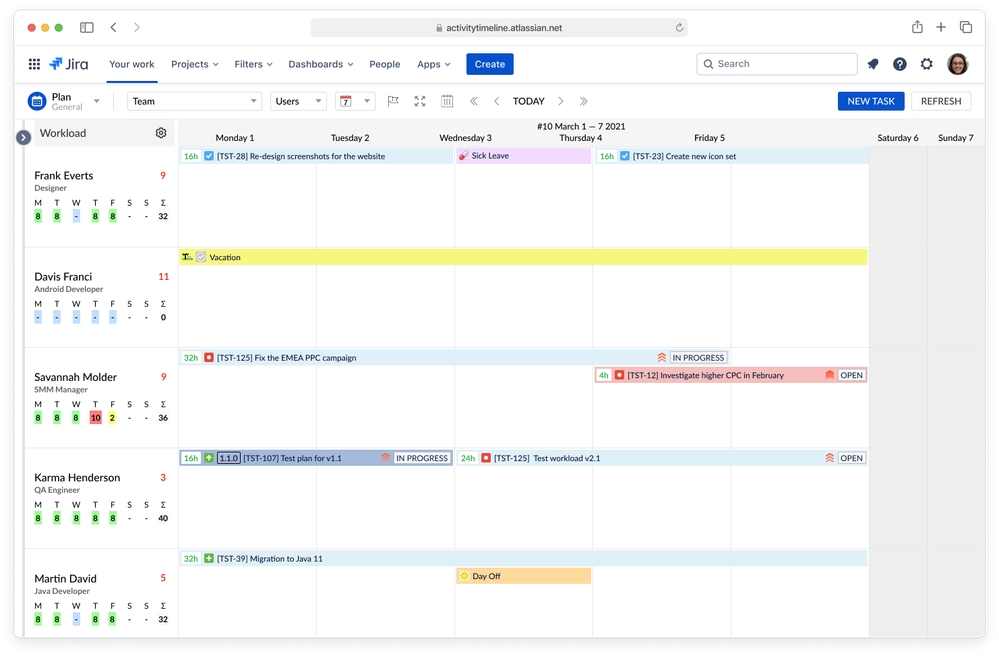Click the milestone flag icon in the timeline toolbar
This screenshot has height=656, width=999.
pyautogui.click(x=393, y=101)
